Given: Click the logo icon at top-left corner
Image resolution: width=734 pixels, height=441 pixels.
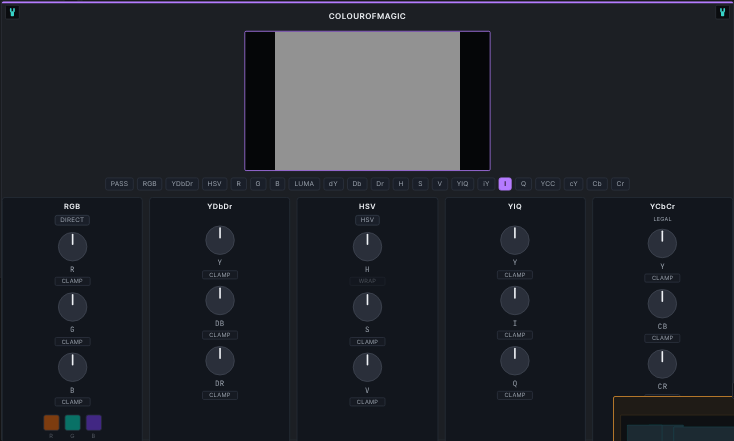Looking at the screenshot, I should point(12,13).
